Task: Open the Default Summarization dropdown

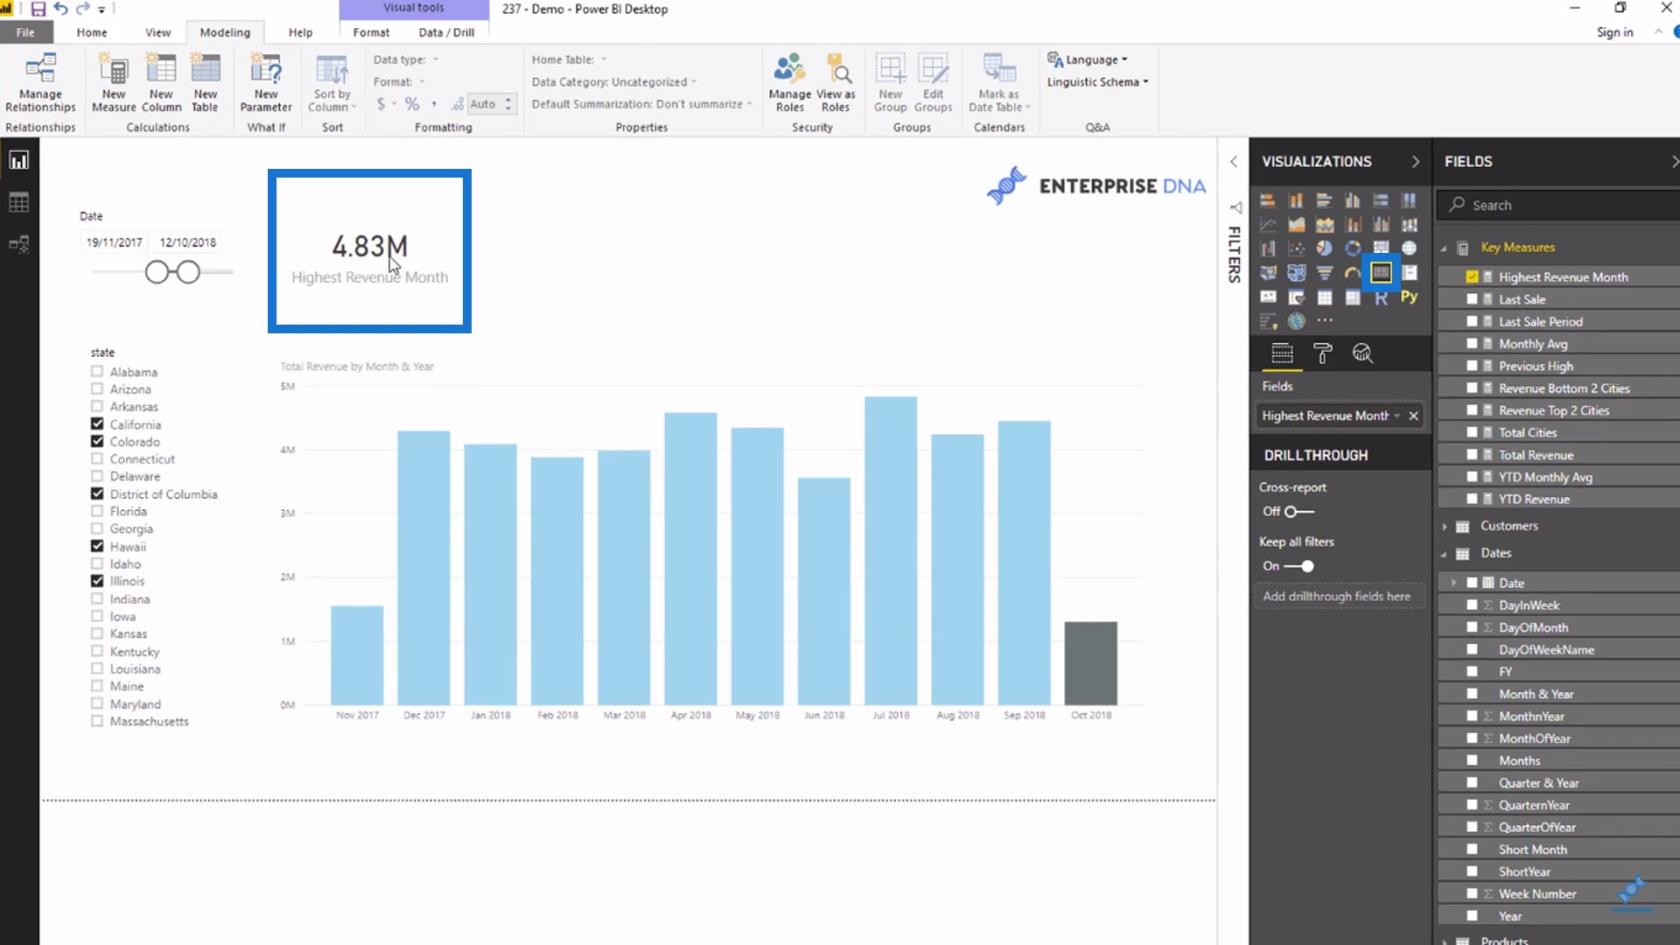Action: [x=641, y=104]
